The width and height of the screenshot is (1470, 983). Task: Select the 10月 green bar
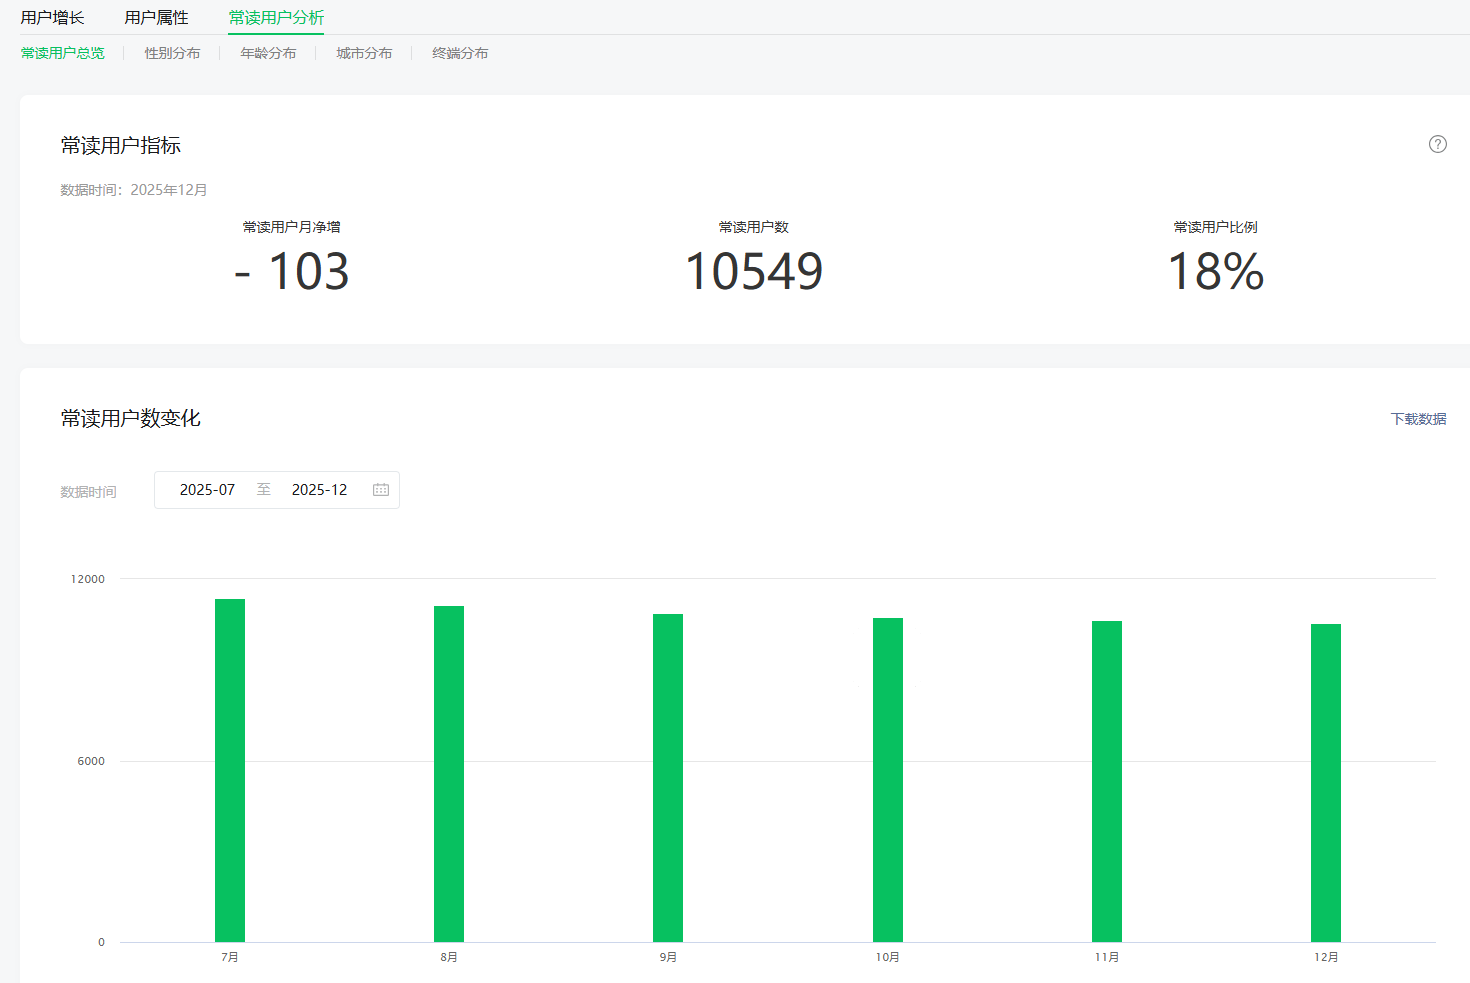[x=887, y=779]
